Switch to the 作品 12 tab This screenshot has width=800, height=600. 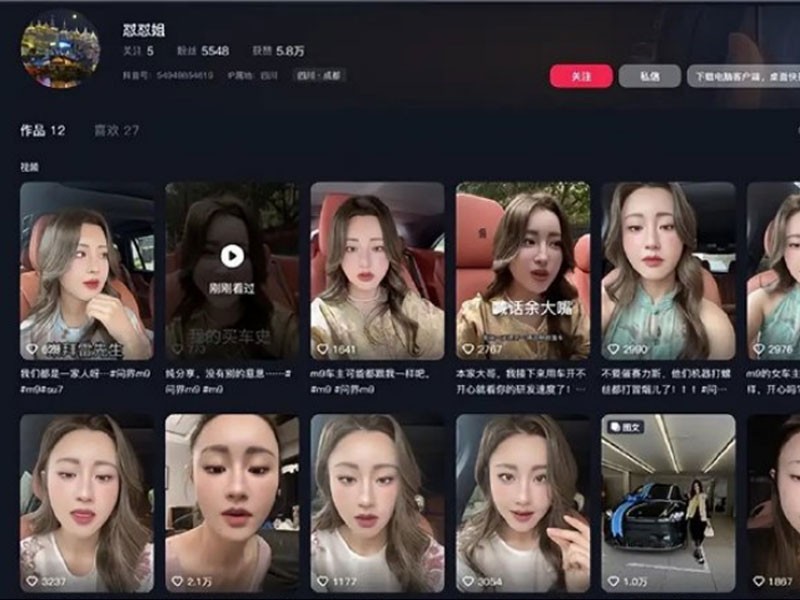coord(43,131)
